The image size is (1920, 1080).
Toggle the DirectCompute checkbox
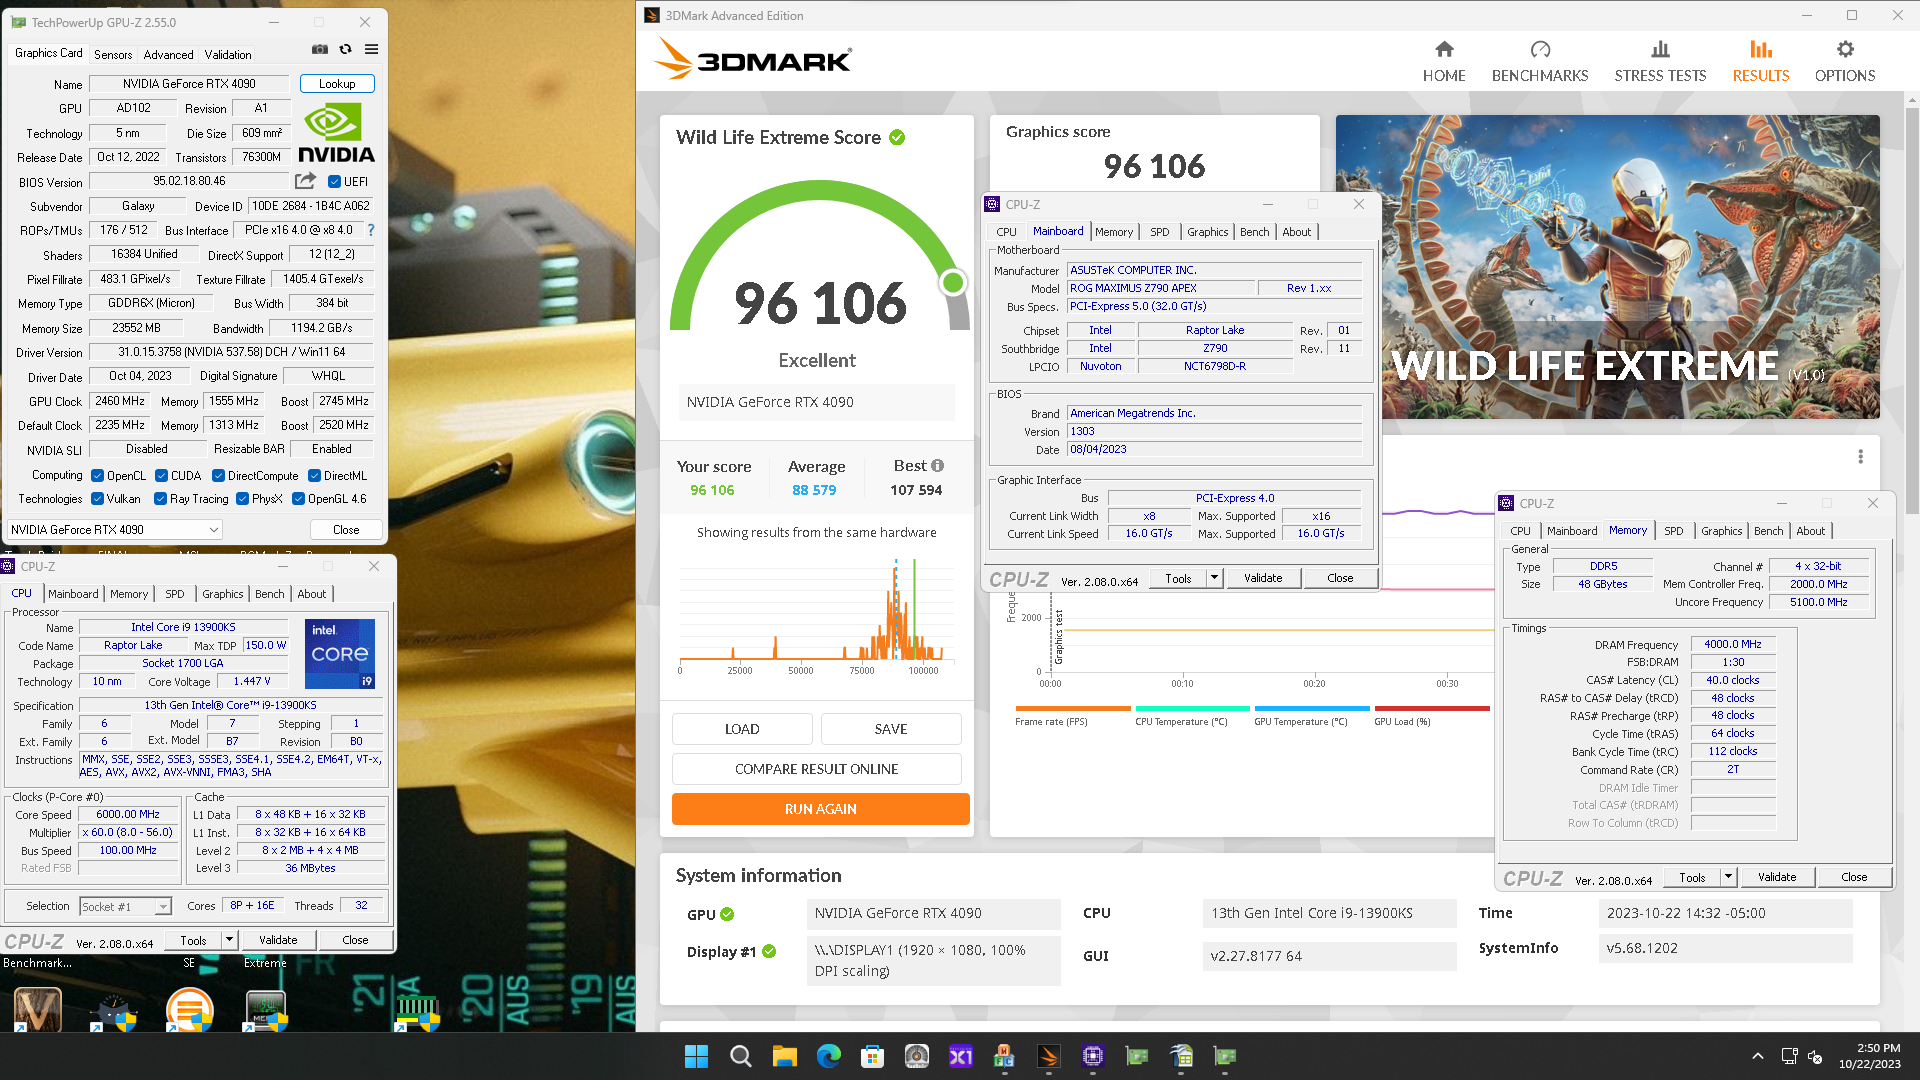pos(218,476)
